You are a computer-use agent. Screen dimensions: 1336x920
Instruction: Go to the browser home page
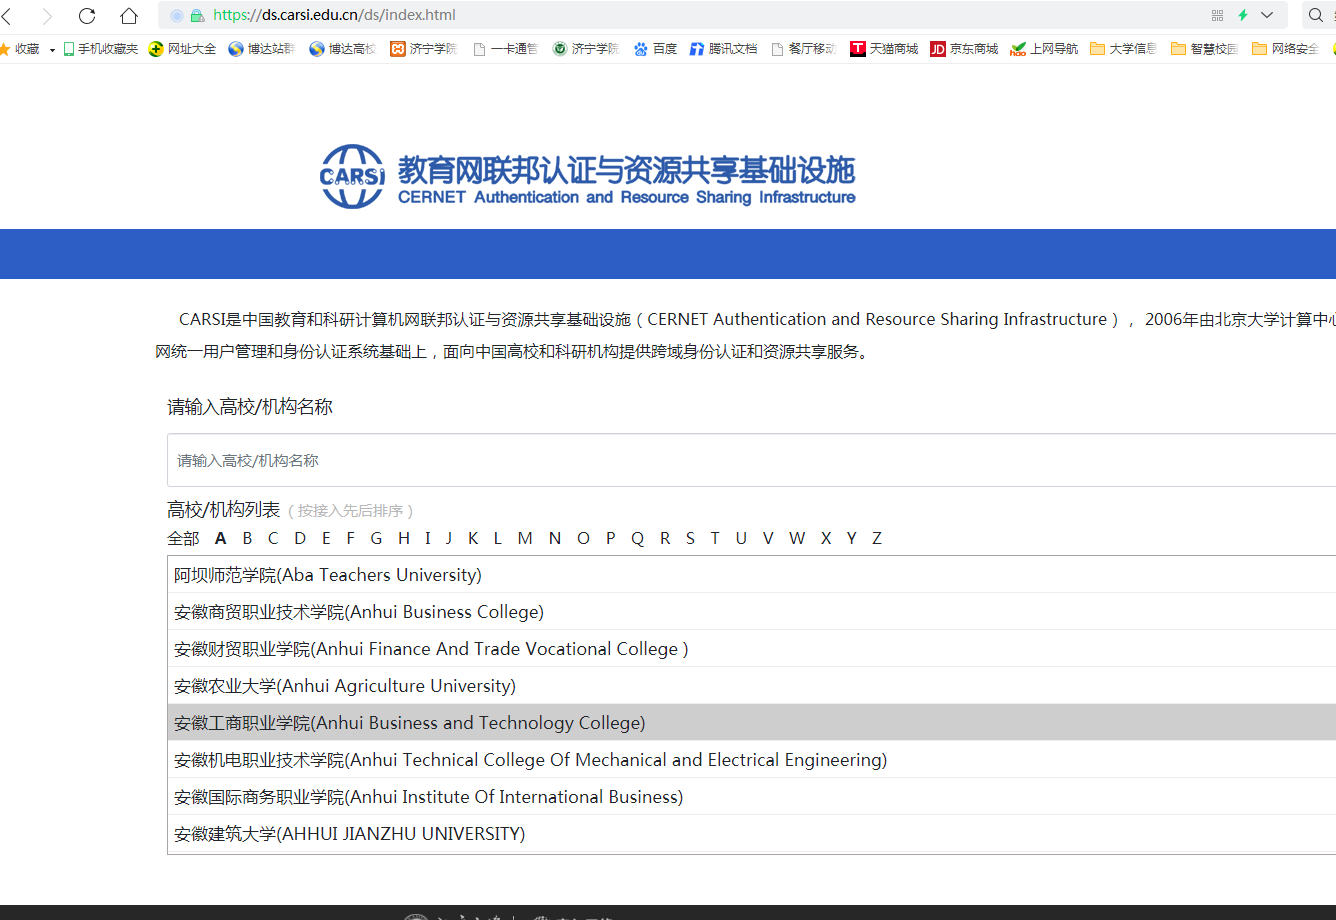128,15
